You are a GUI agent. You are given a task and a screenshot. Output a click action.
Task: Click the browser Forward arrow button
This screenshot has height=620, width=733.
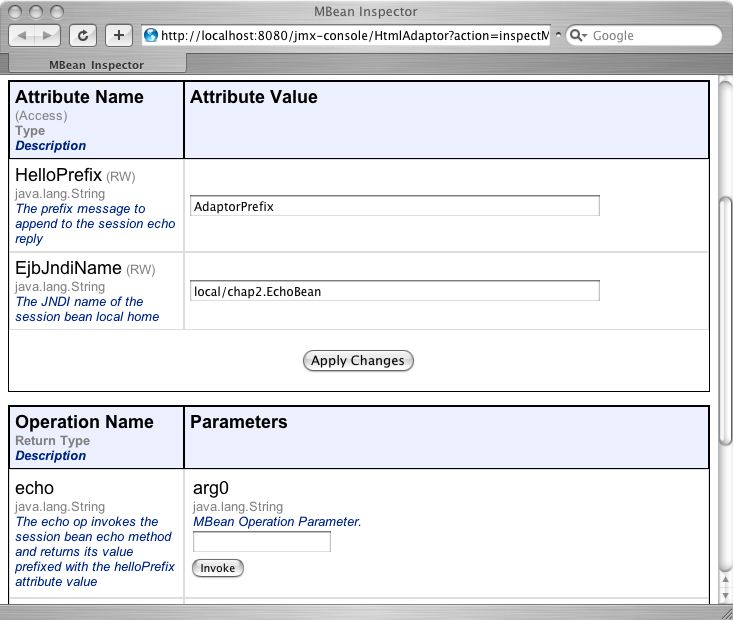[x=47, y=35]
